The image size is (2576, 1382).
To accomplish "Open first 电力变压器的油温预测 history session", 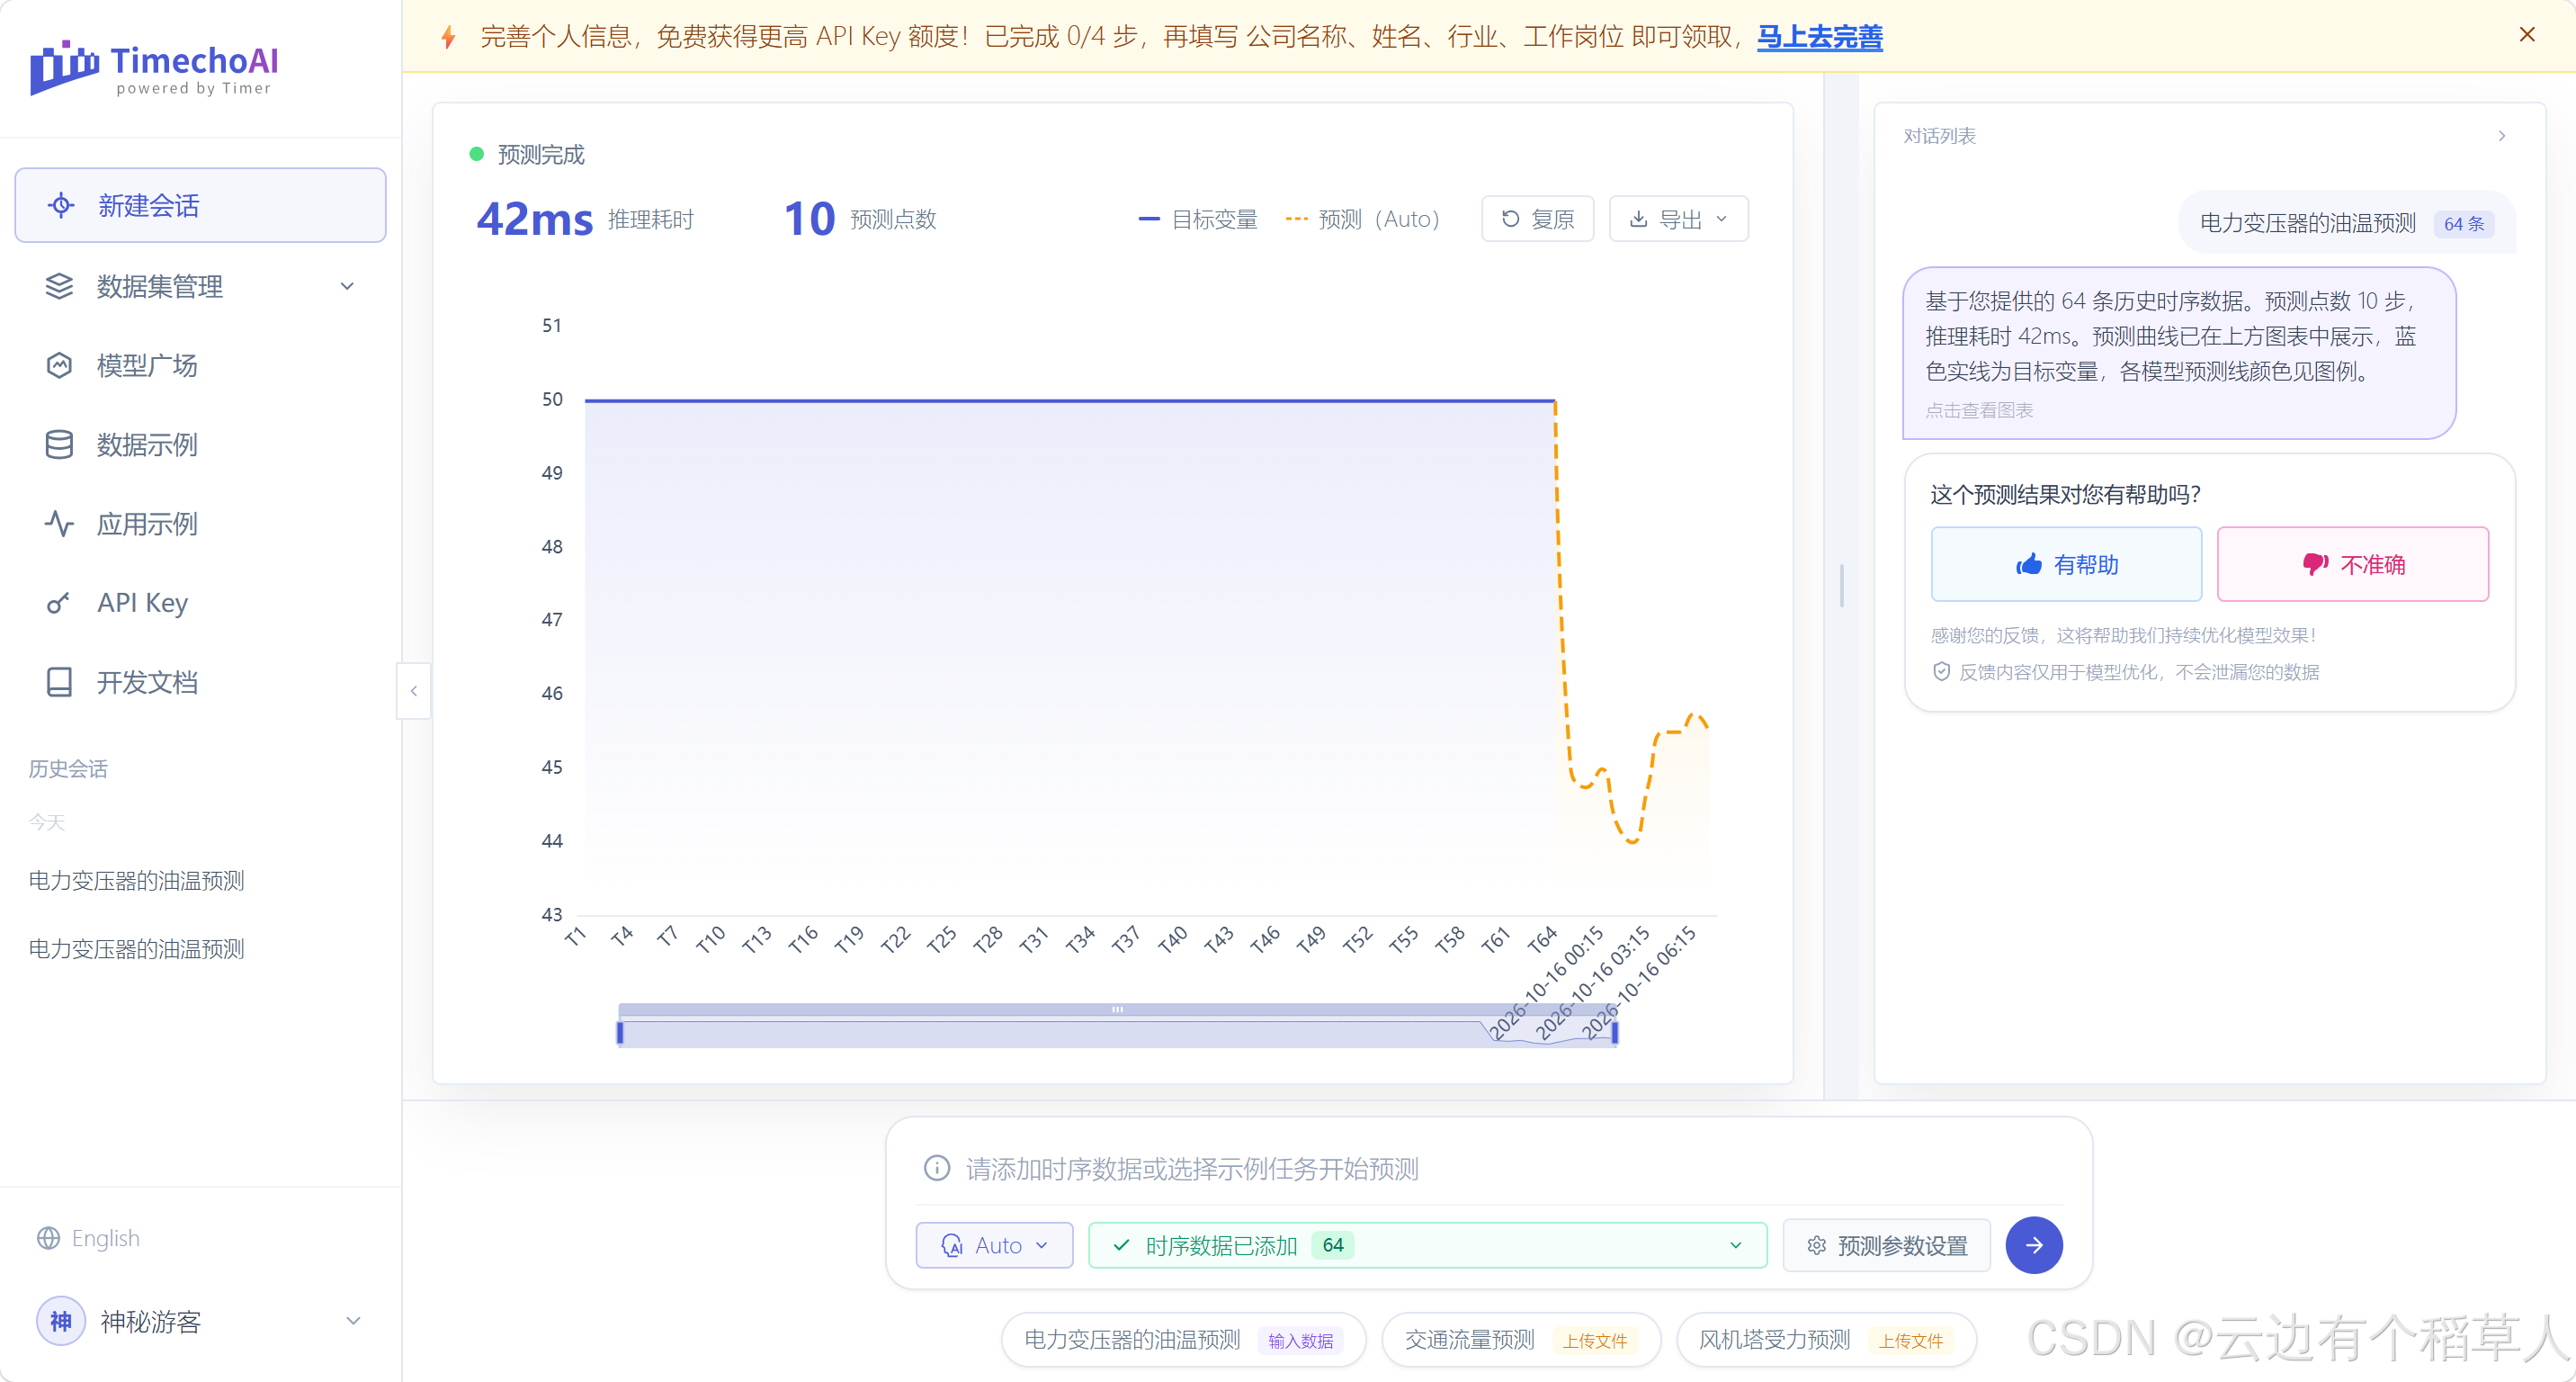I will [137, 880].
